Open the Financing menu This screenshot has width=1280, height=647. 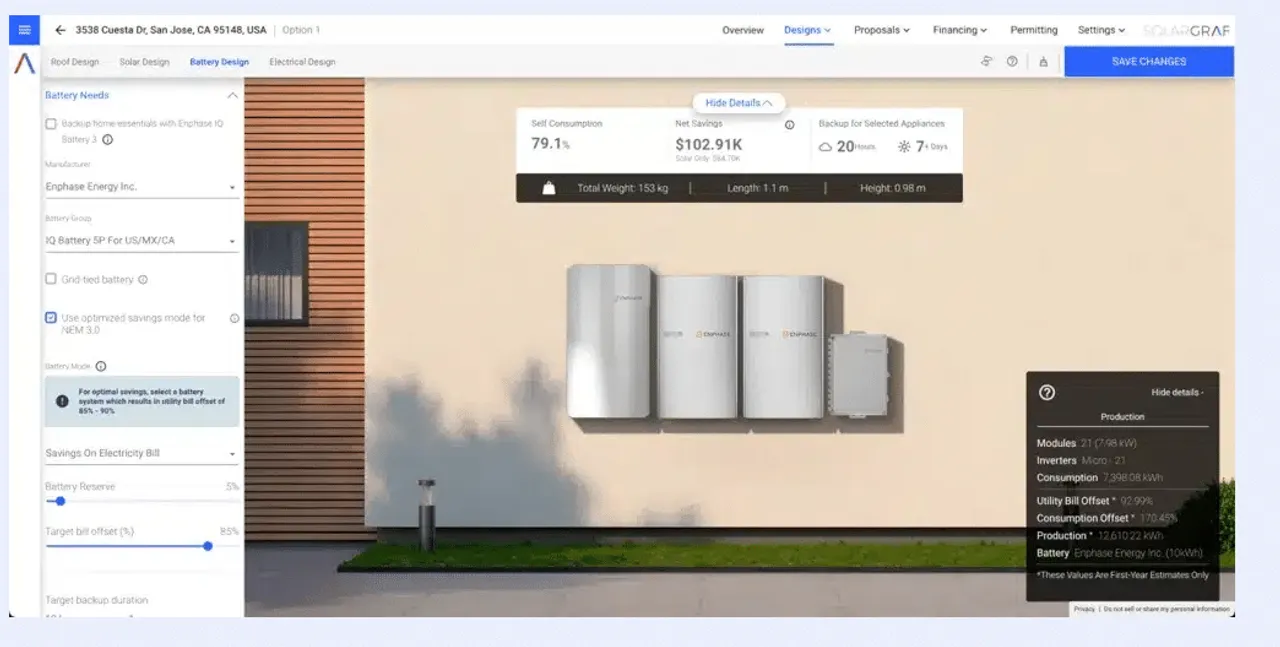[958, 30]
